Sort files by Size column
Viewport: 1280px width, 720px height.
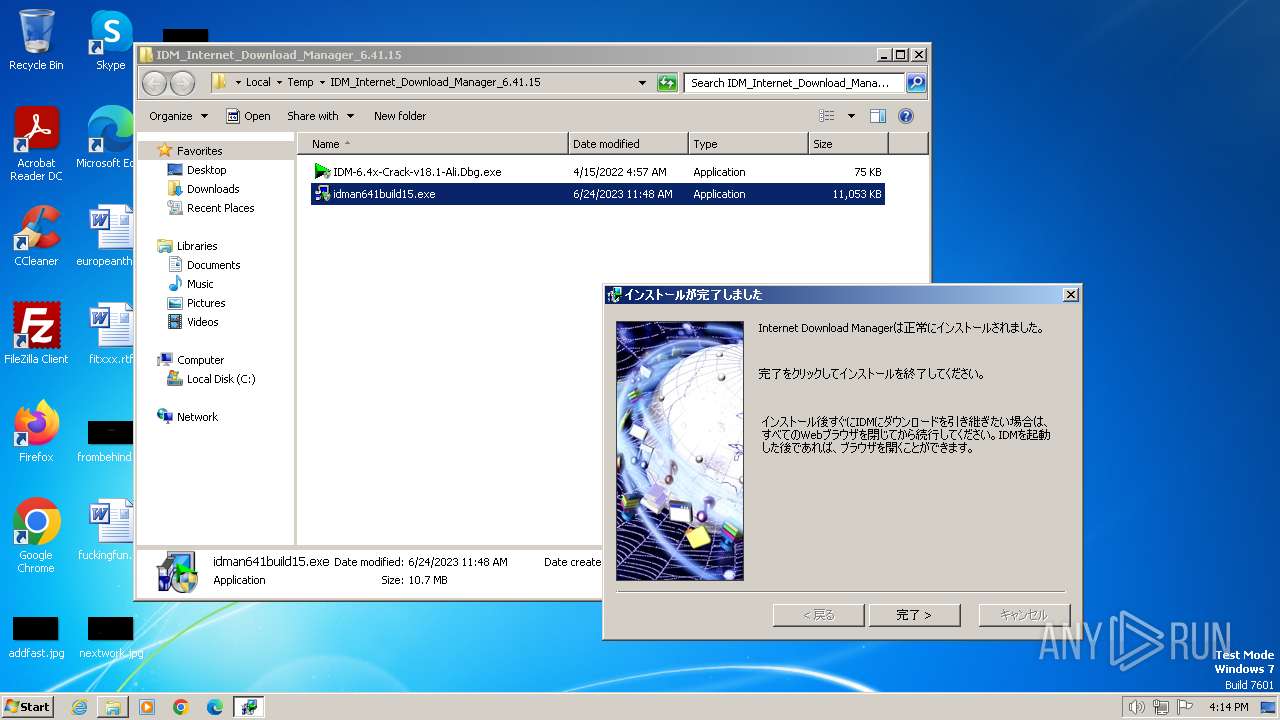tap(848, 144)
